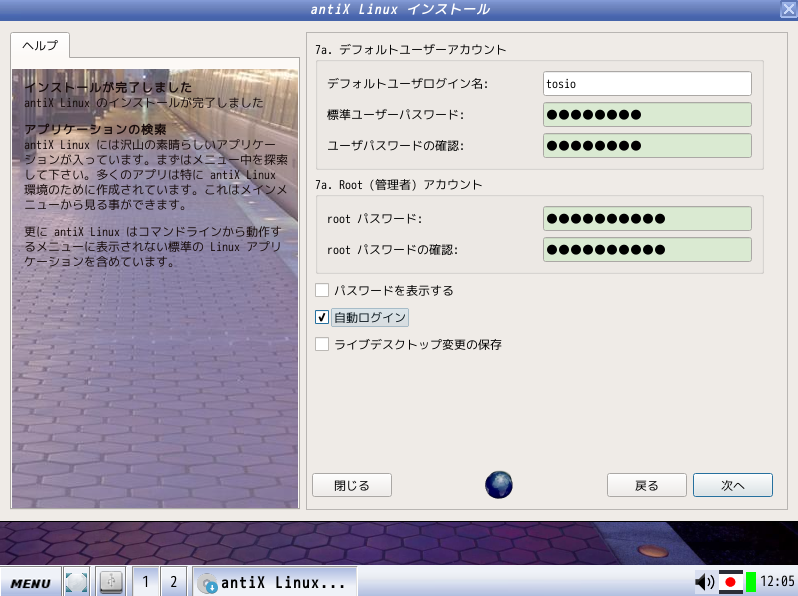Click the 次へ button
This screenshot has height=596, width=798.
(733, 485)
